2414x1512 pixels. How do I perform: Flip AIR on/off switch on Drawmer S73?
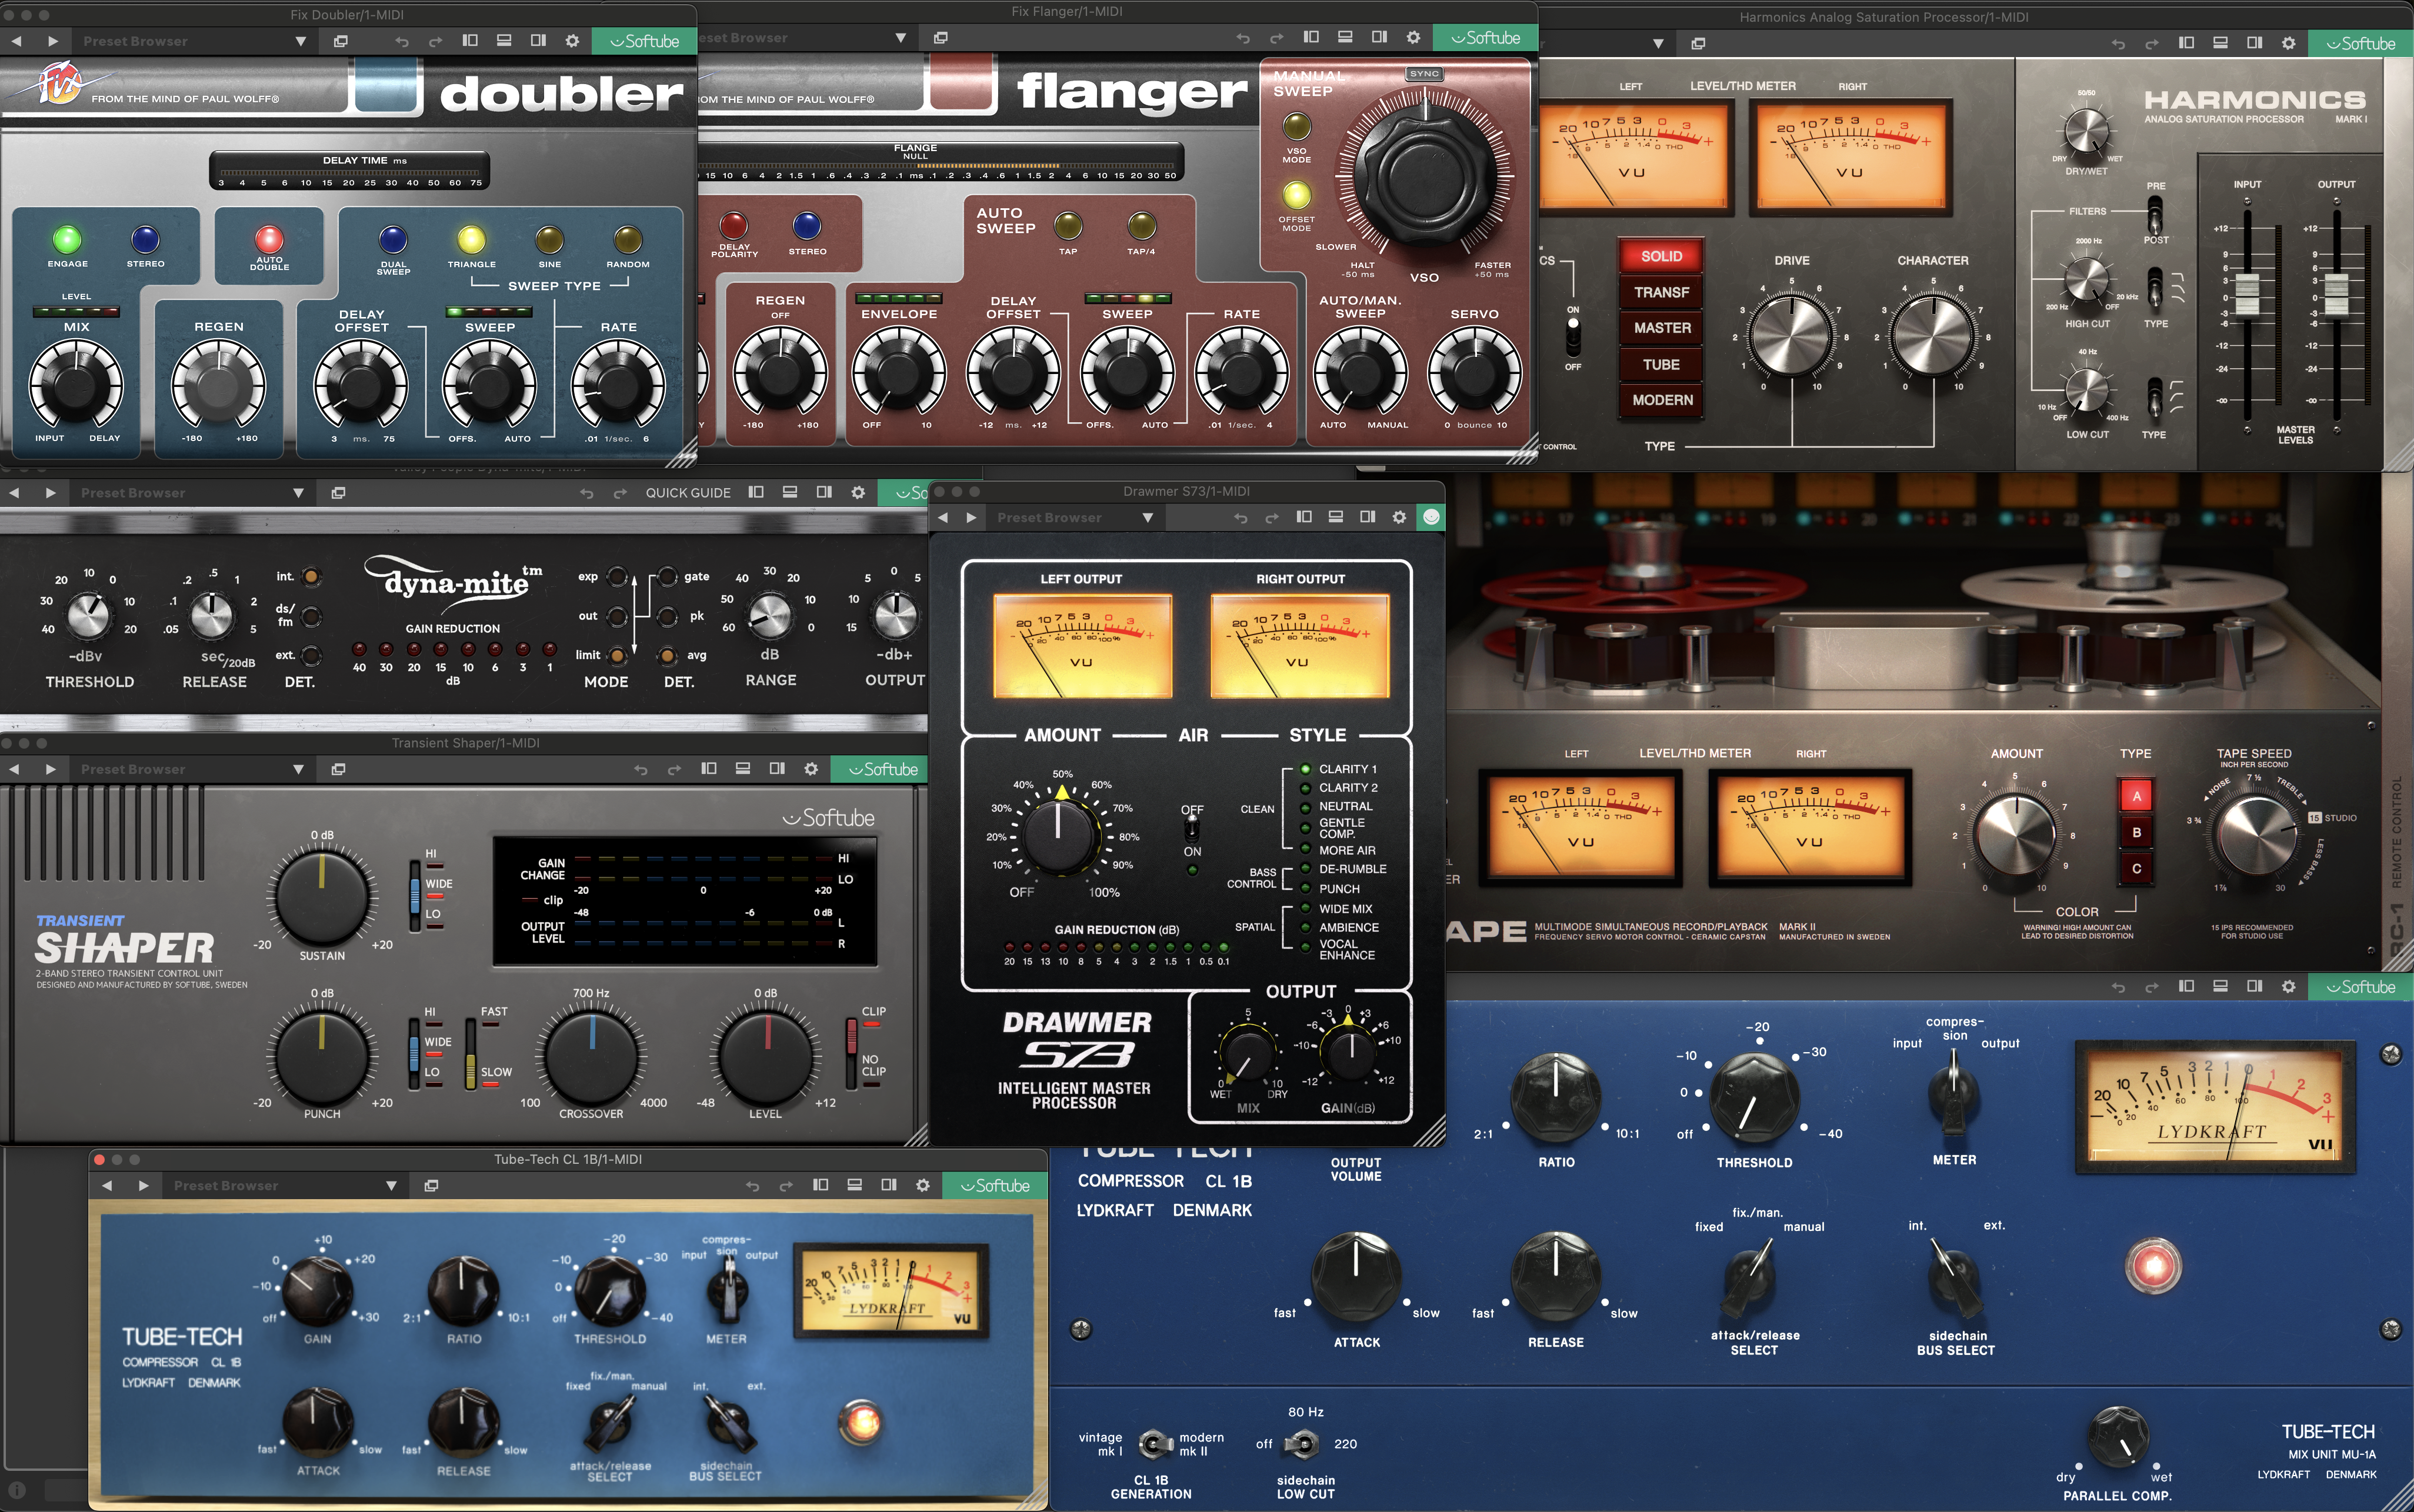(x=1192, y=830)
